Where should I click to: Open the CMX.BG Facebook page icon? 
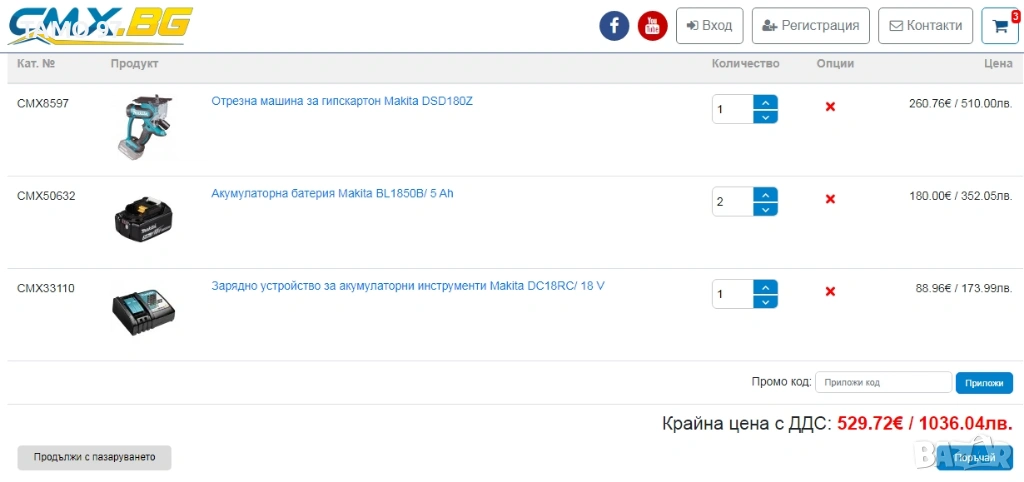pyautogui.click(x=614, y=26)
